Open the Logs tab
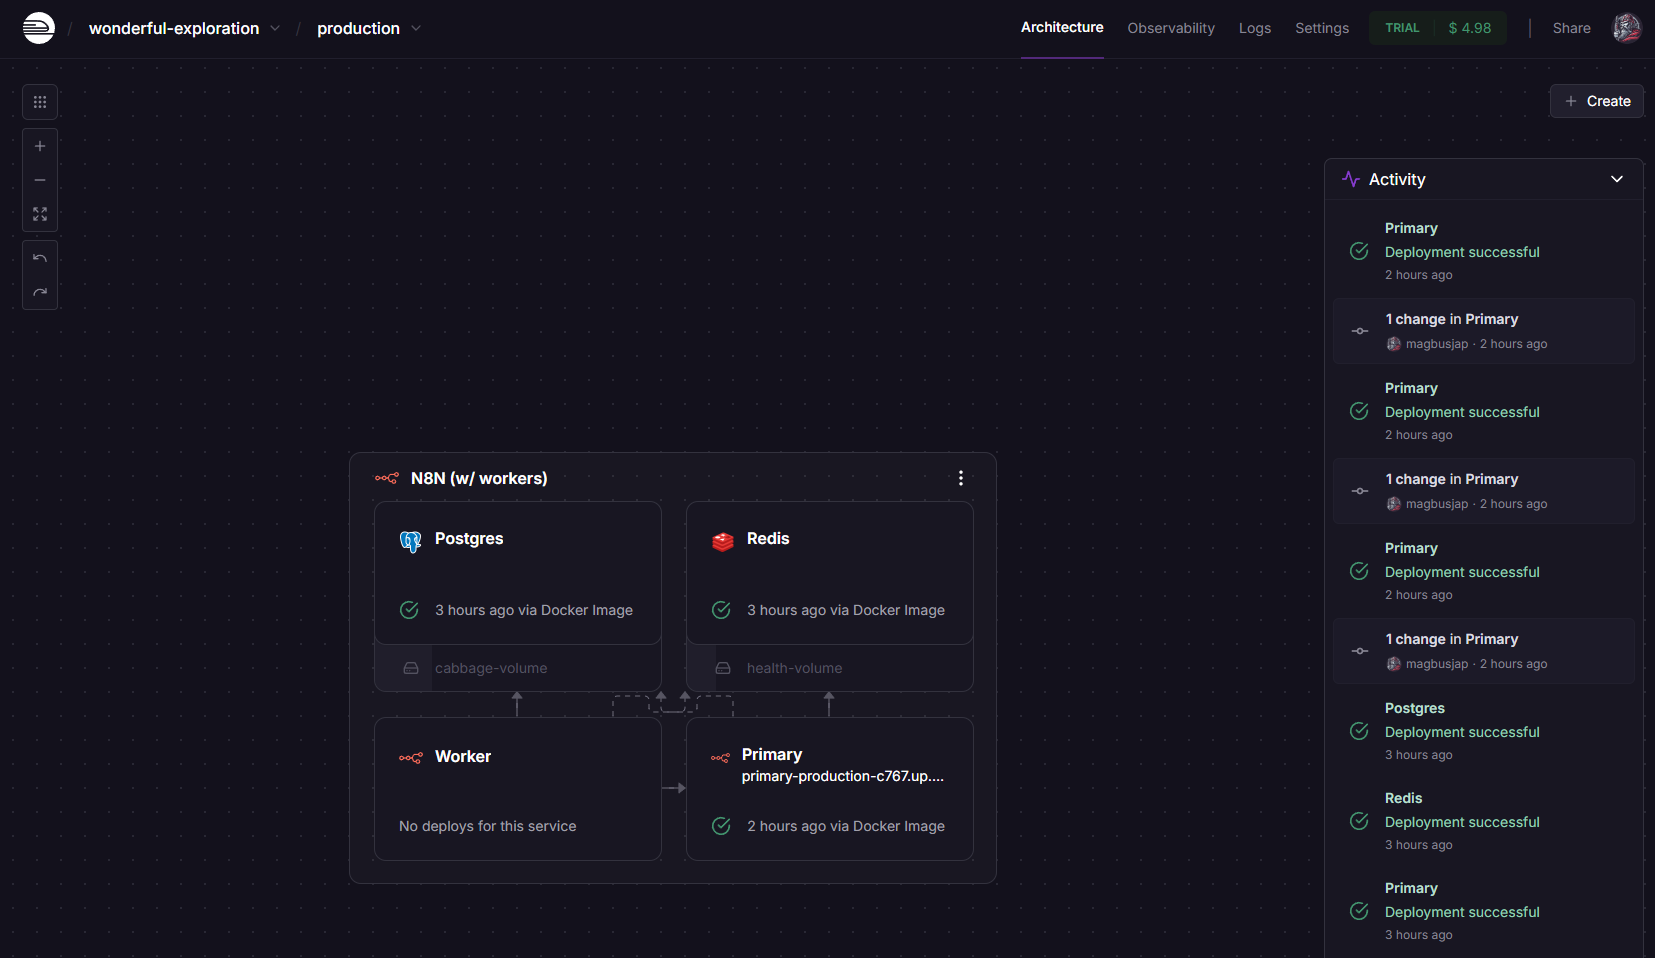1655x958 pixels. [x=1255, y=28]
